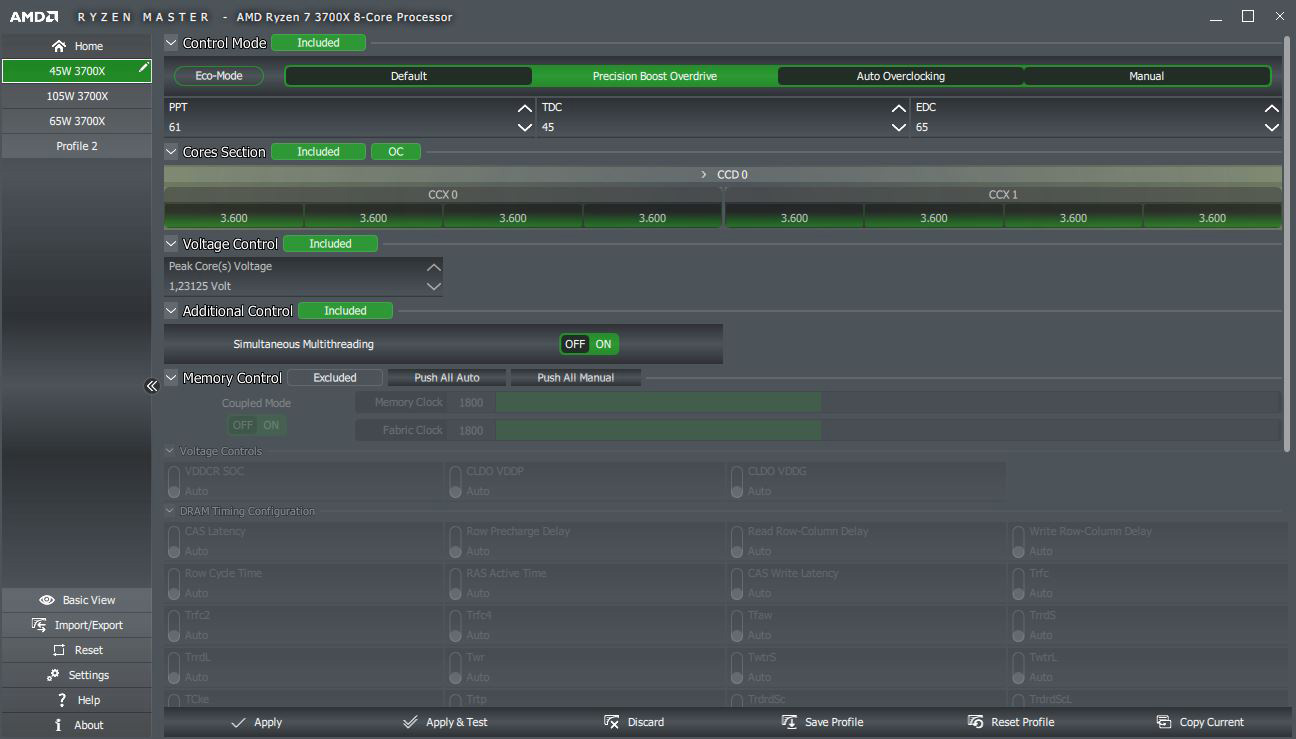Viewport: 1296px width, 739px height.
Task: Open Import/Export via its icon
Action: [39, 625]
